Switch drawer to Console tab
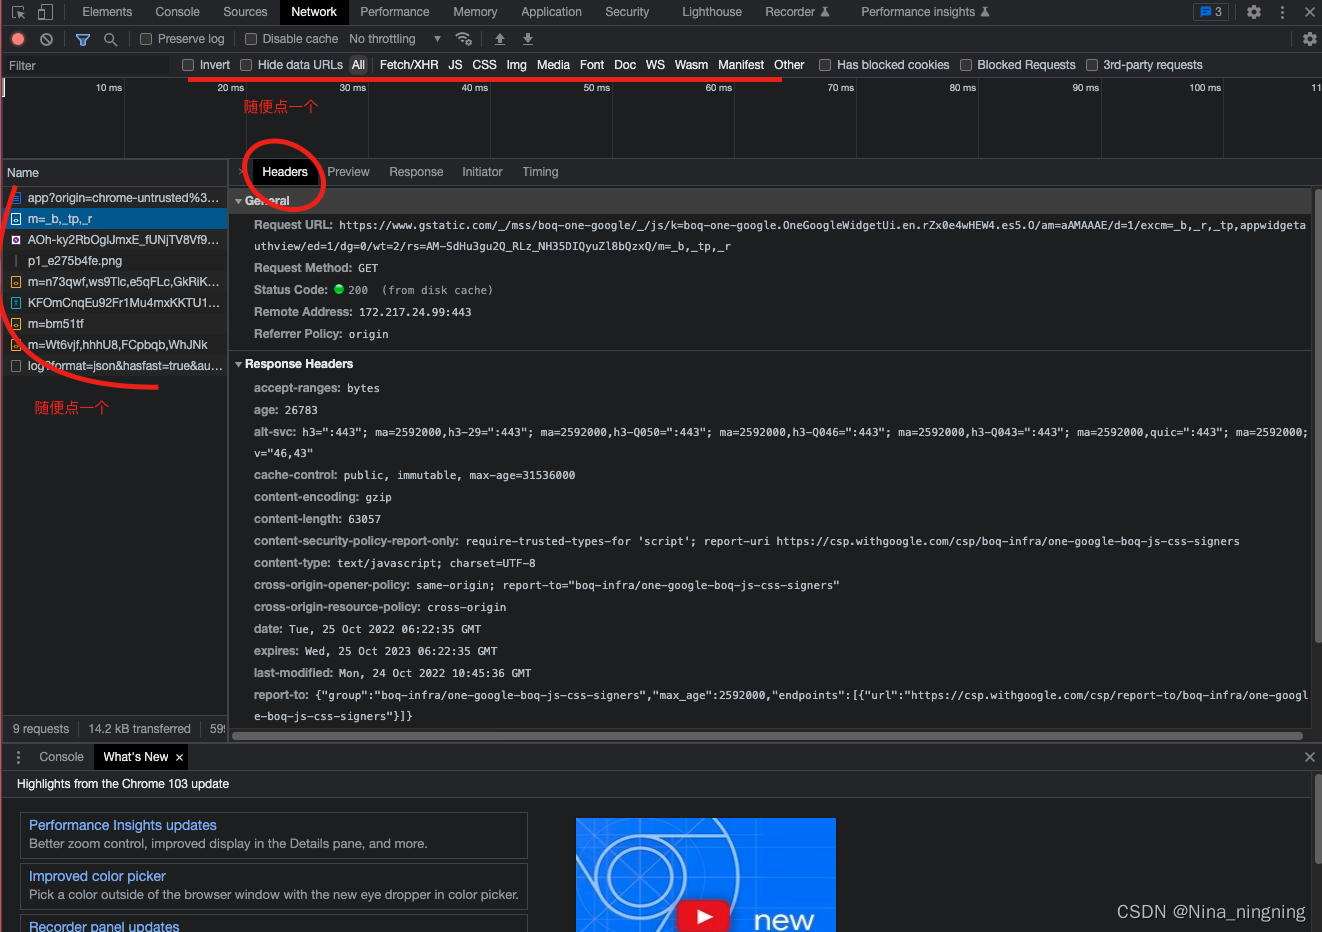 [x=61, y=757]
